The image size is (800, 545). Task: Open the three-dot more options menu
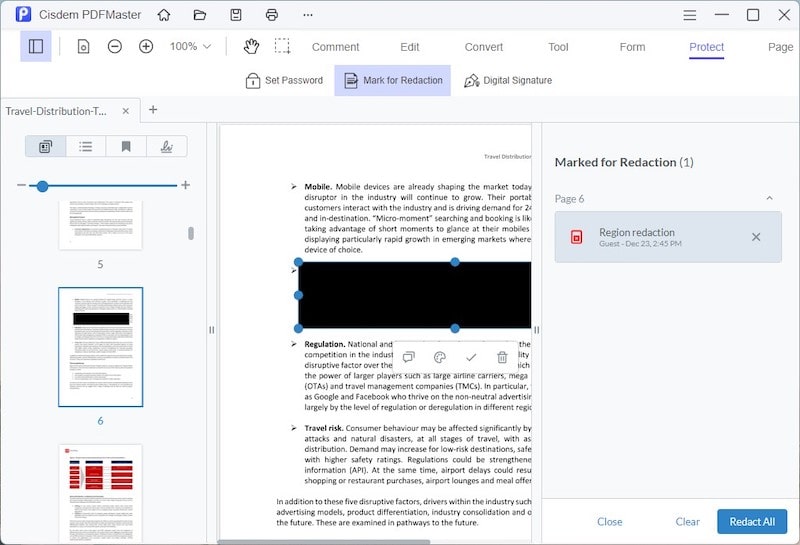click(308, 15)
